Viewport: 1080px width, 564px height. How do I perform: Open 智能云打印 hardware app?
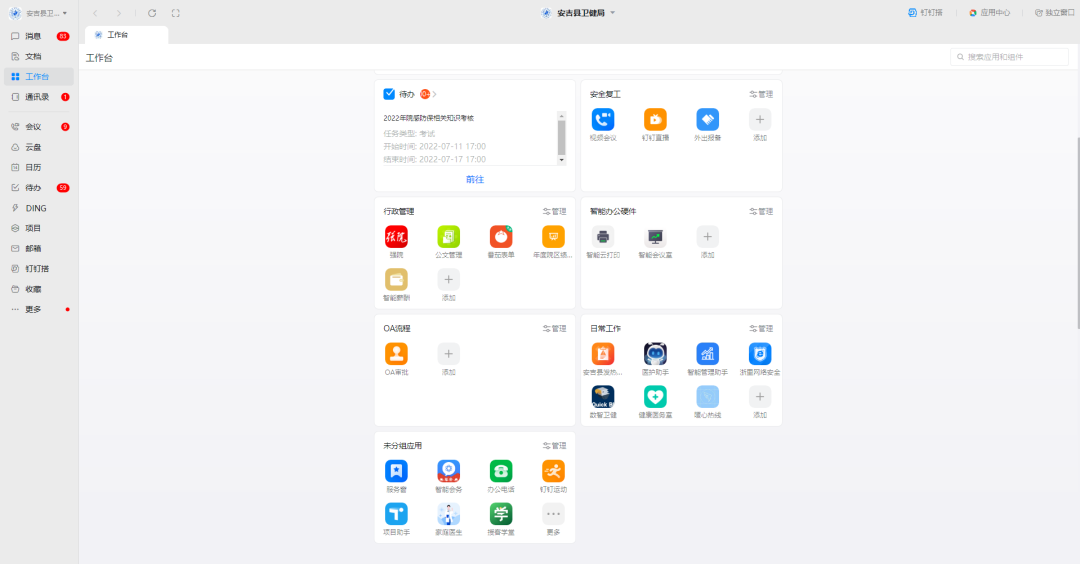click(602, 237)
